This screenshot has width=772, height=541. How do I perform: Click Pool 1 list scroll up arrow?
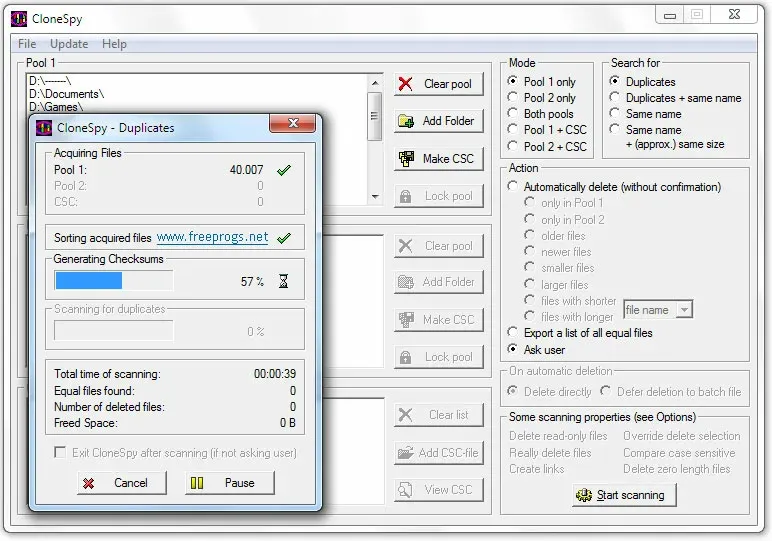[x=375, y=83]
